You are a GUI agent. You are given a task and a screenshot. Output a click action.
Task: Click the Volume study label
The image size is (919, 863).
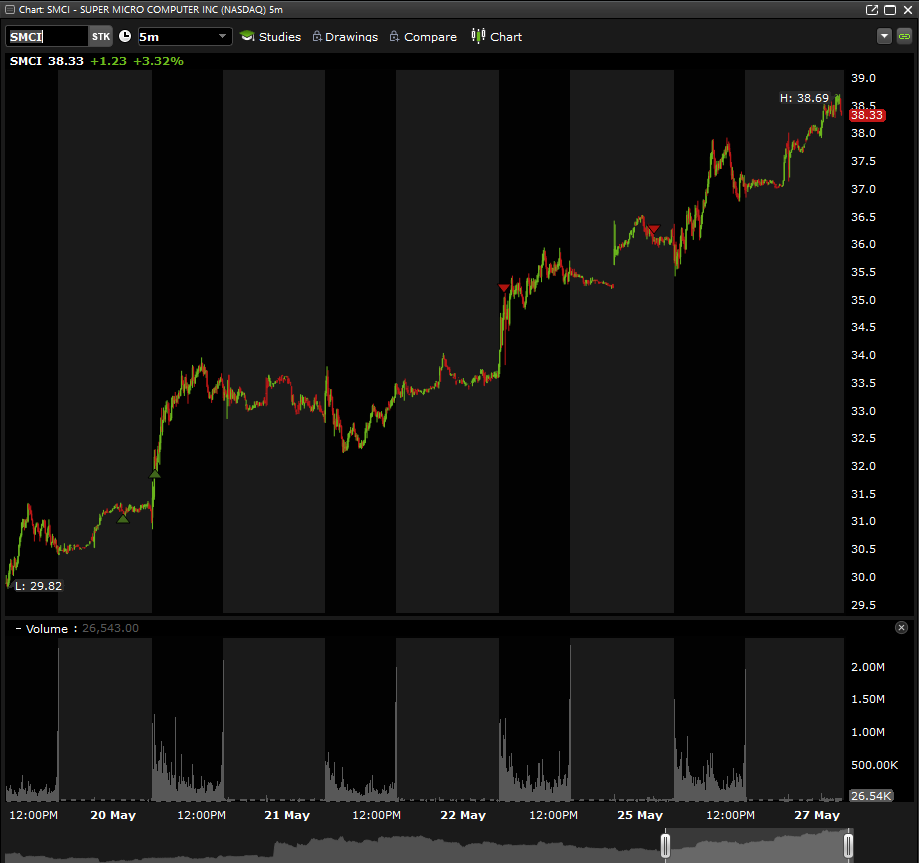(47, 628)
